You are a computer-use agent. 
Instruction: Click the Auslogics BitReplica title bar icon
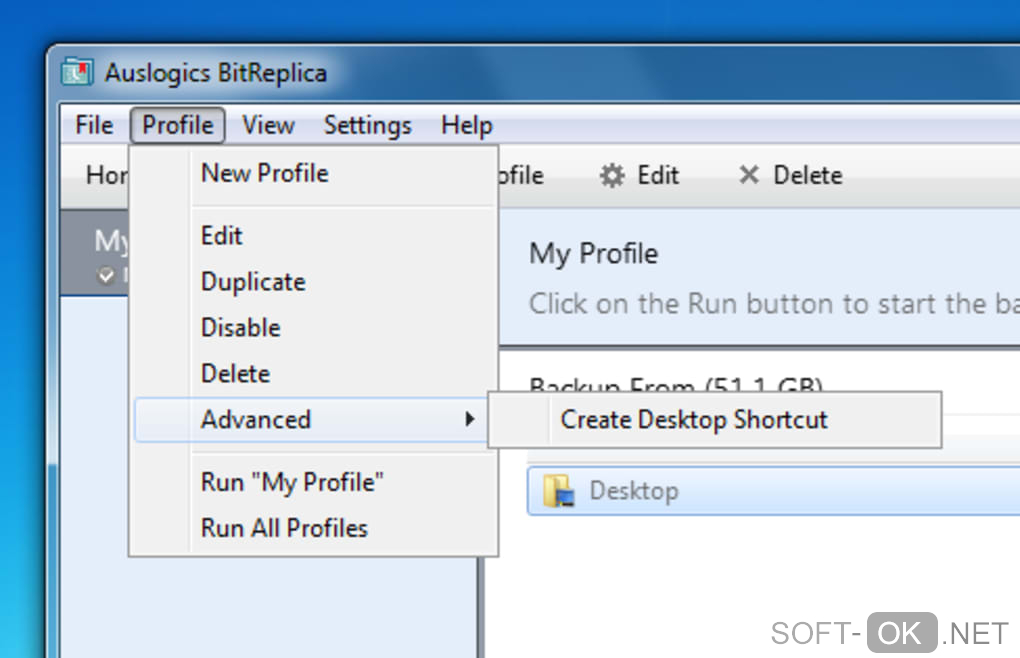coord(77,72)
